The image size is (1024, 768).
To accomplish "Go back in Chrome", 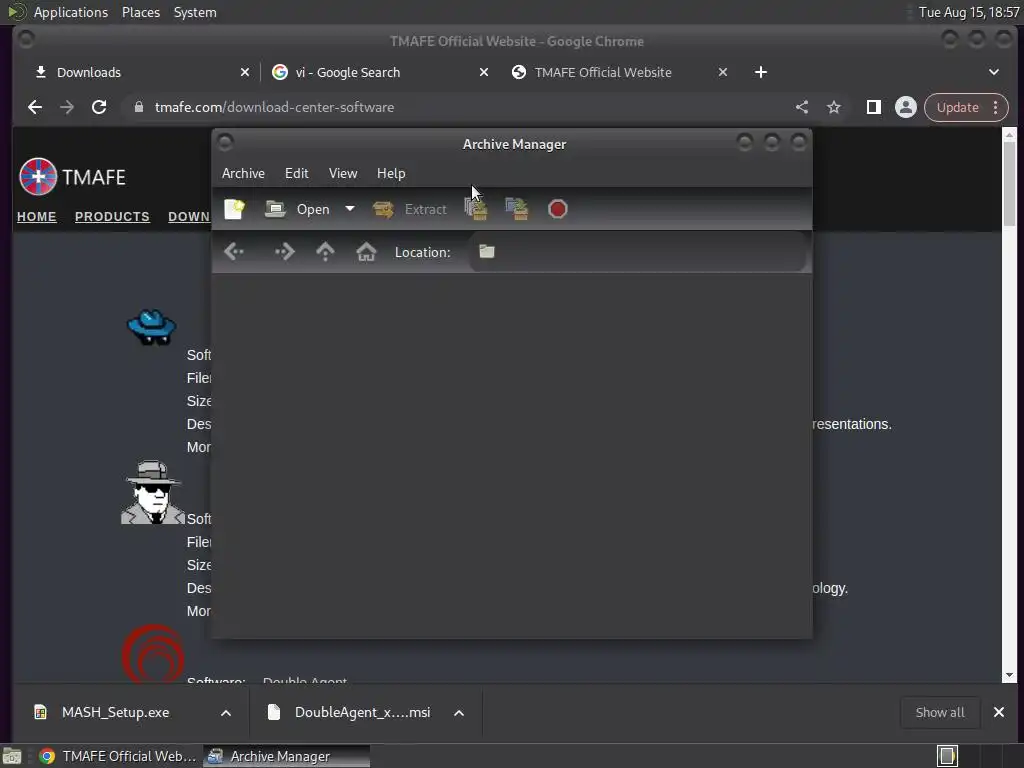I will tap(35, 107).
